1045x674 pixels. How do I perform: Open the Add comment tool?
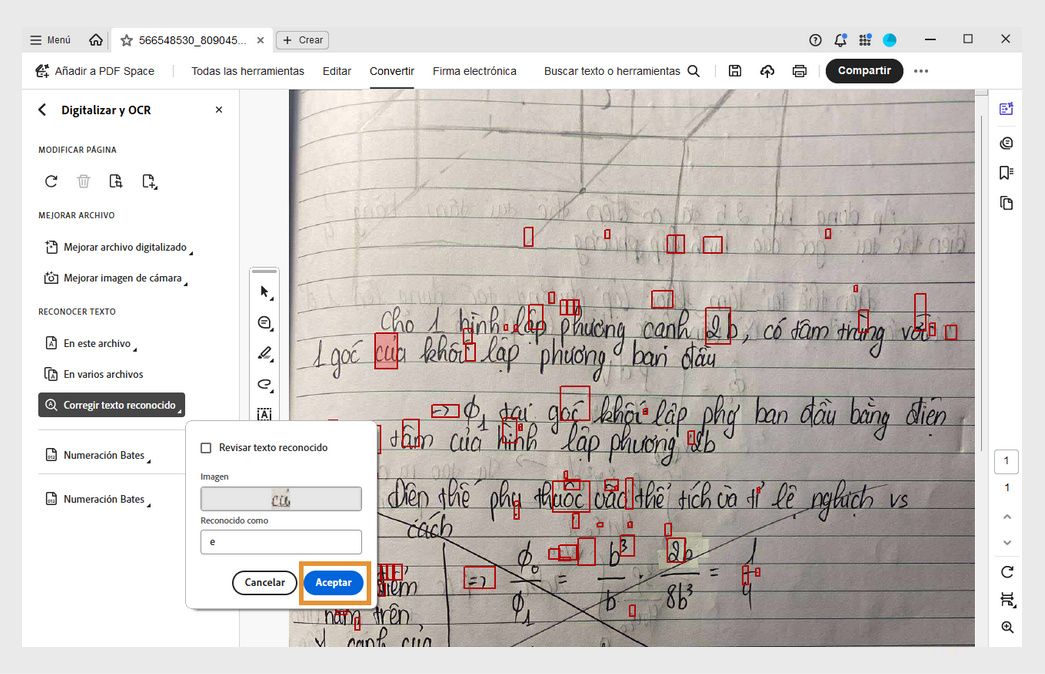[264, 323]
